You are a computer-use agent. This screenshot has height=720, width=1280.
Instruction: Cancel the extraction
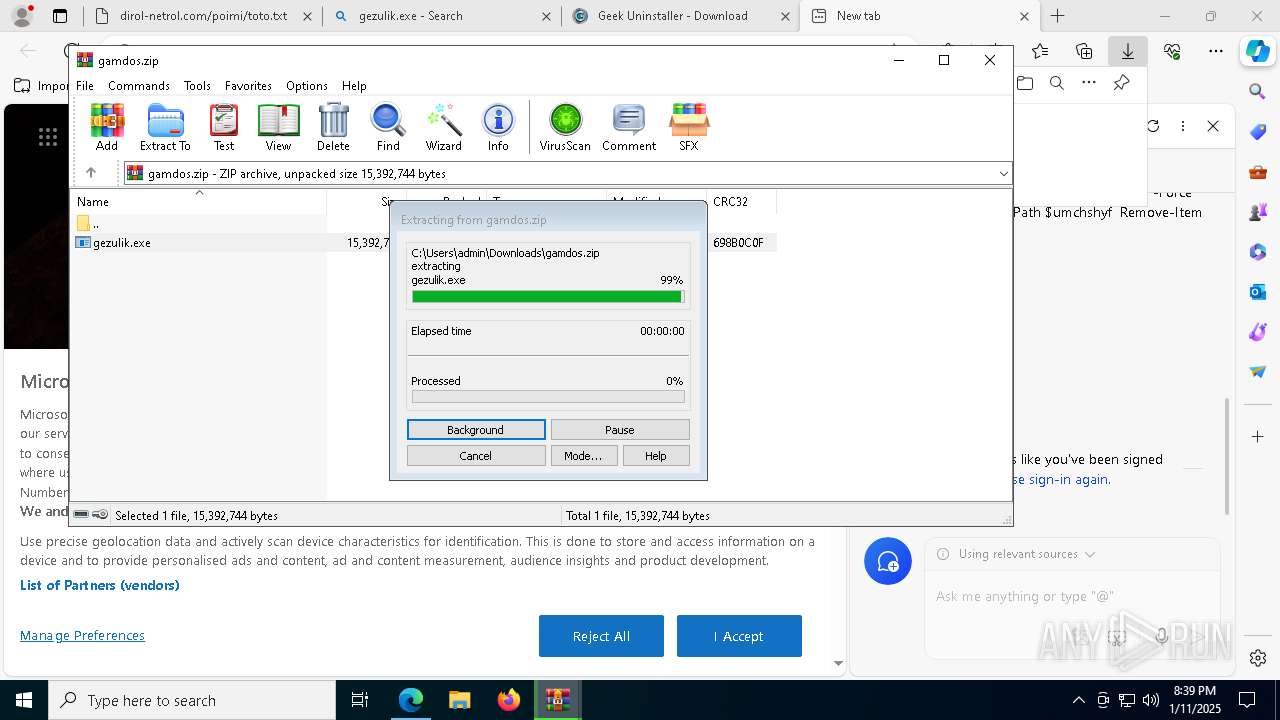476,456
